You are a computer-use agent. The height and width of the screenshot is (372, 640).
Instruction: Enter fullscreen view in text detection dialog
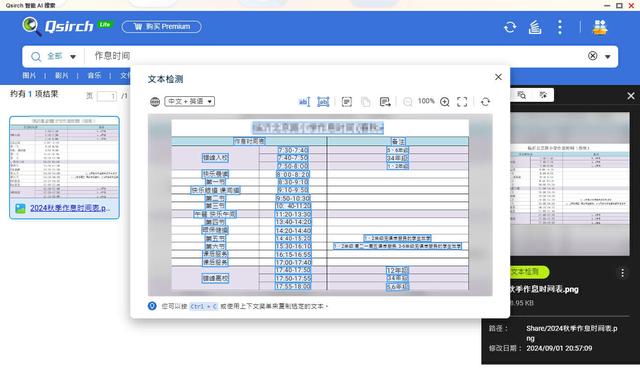(x=462, y=102)
